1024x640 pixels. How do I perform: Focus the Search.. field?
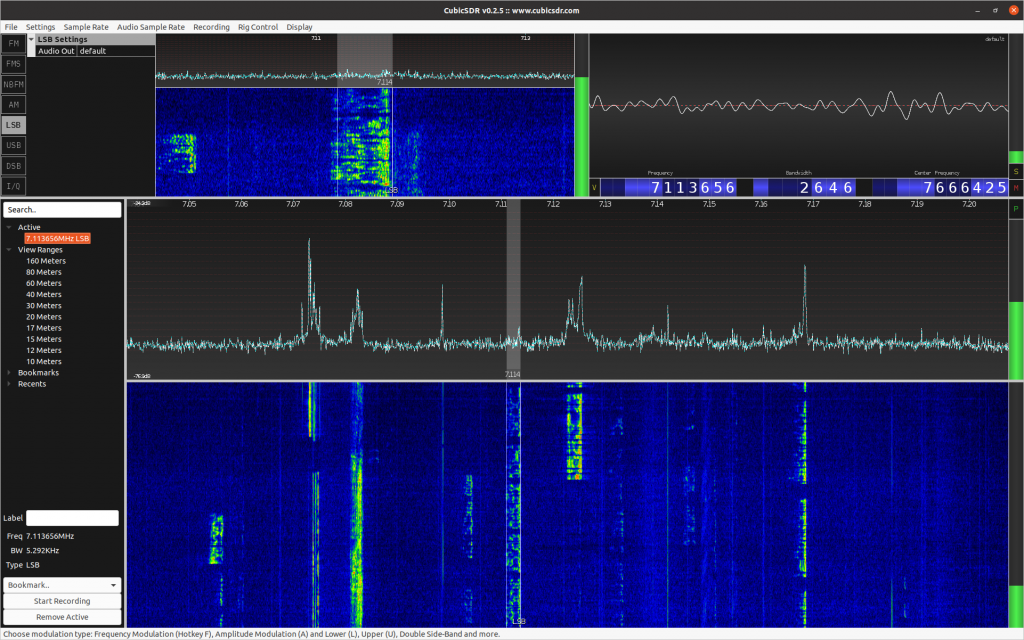coord(62,210)
